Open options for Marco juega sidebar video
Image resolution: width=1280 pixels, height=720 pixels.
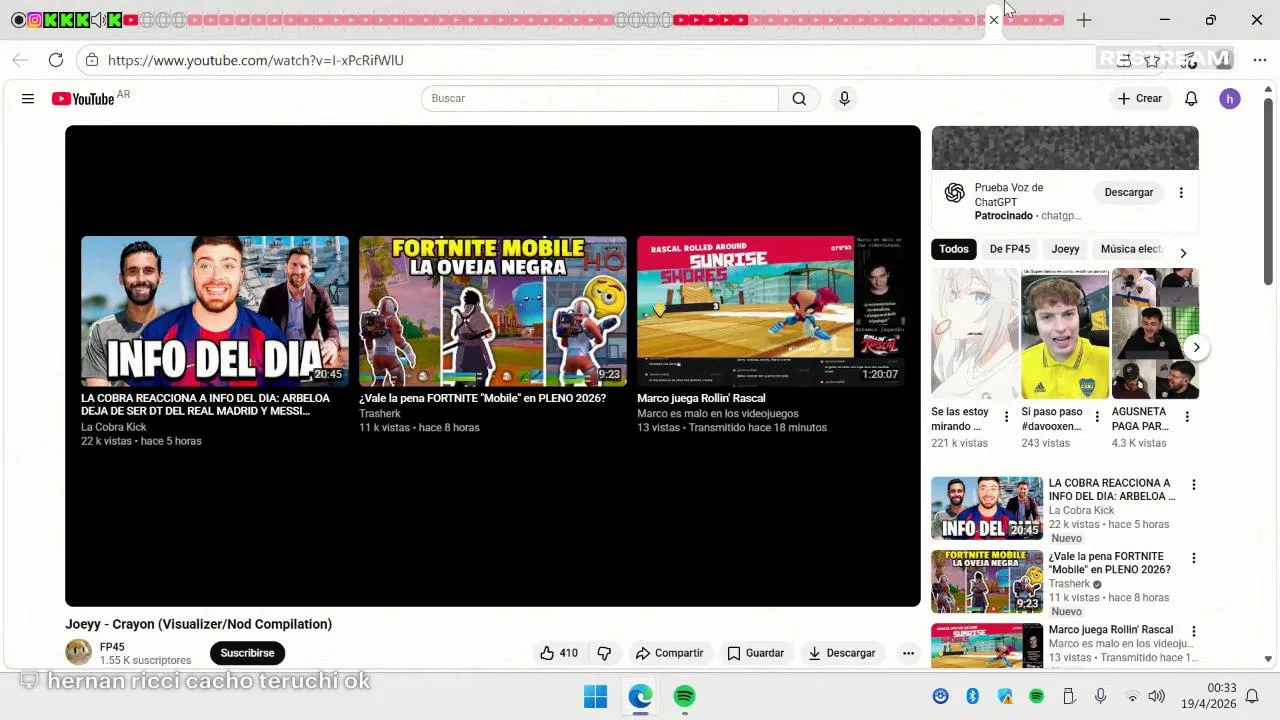click(1193, 632)
